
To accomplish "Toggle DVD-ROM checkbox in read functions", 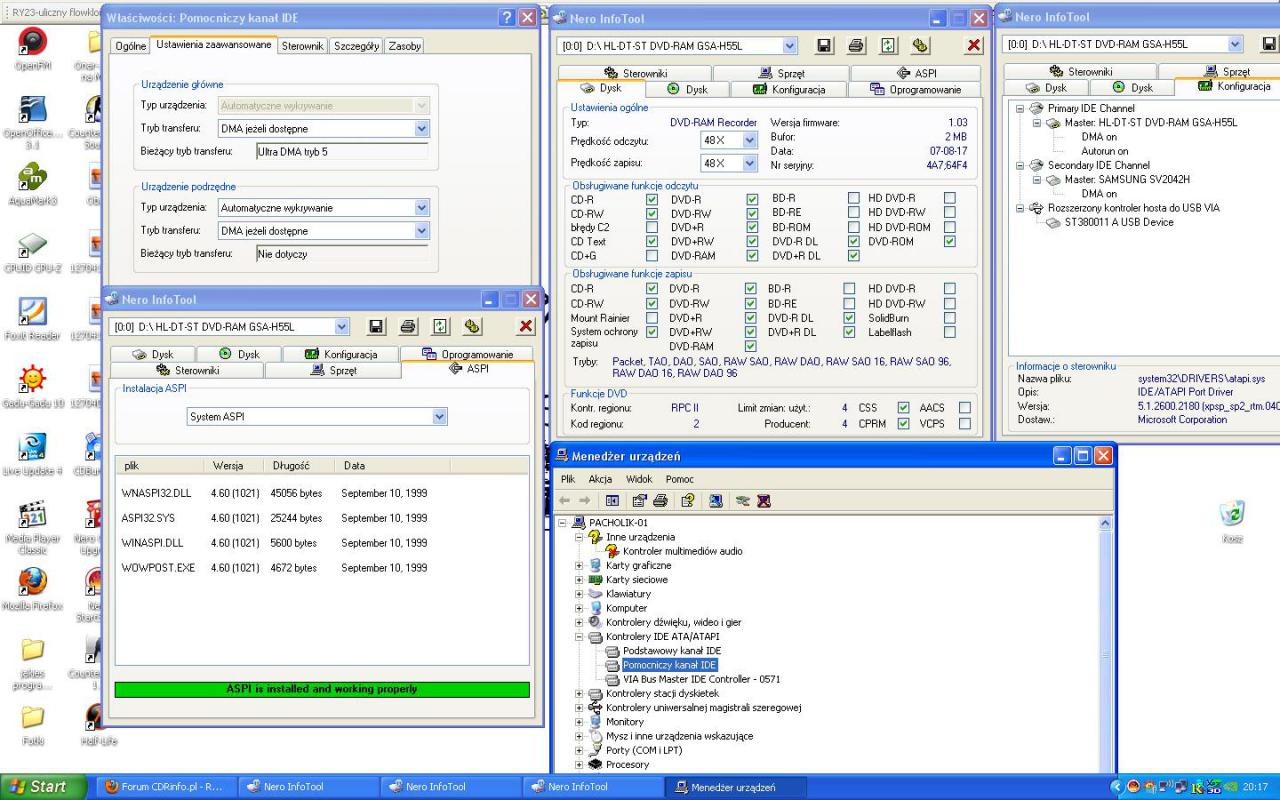I will pos(950,241).
